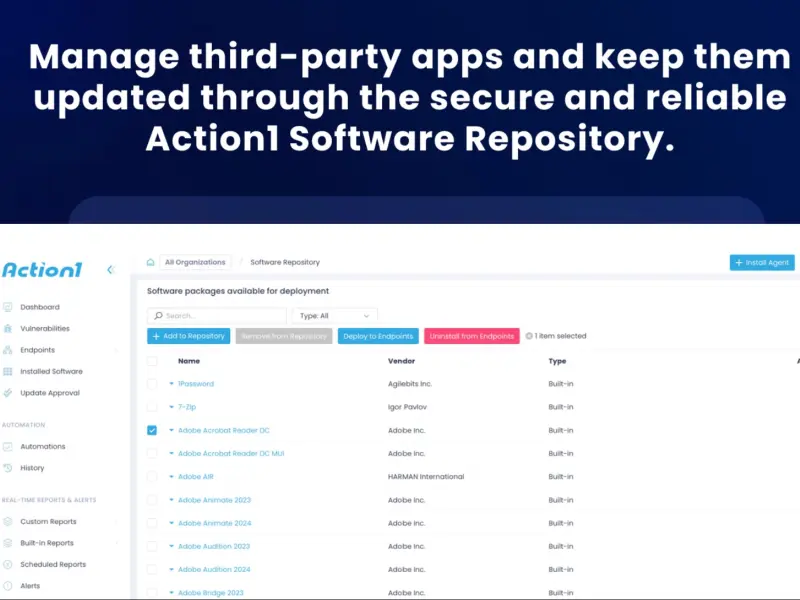Image resolution: width=800 pixels, height=600 pixels.
Task: Focus the Search input field
Action: tap(217, 316)
